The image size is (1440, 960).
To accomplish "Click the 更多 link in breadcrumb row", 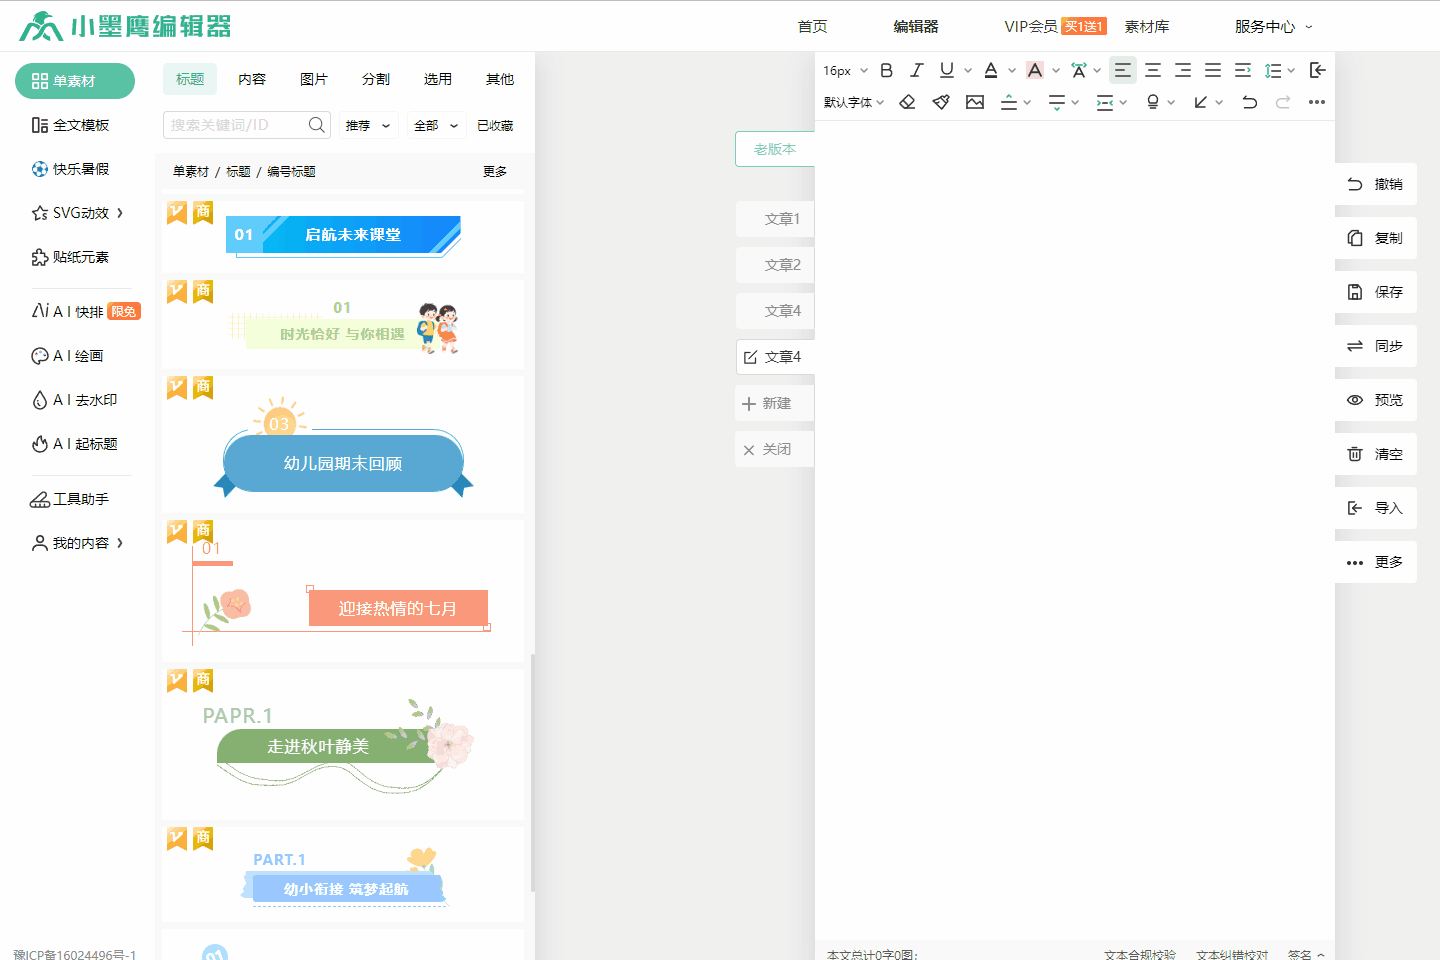I will tap(495, 171).
